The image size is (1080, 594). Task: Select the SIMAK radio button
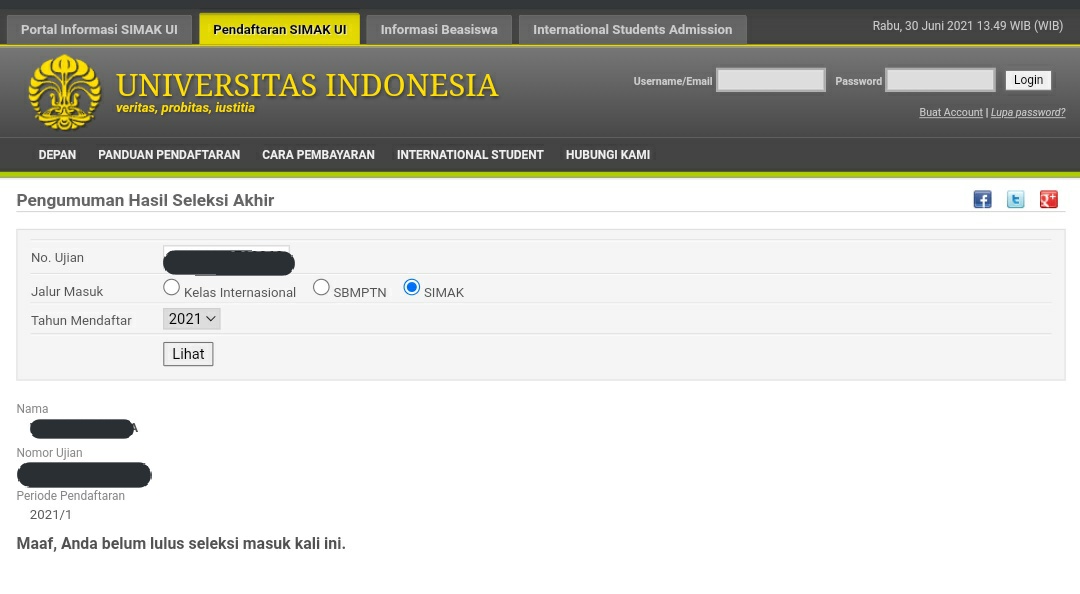tap(411, 287)
